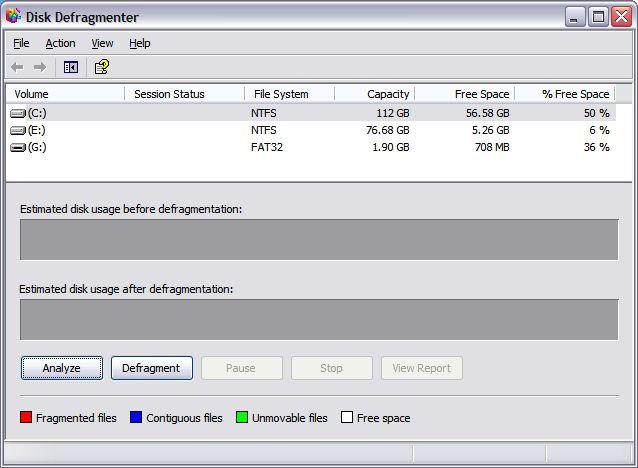Click the usage before defragmentation display bar
This screenshot has height=468, width=638.
coord(319,240)
